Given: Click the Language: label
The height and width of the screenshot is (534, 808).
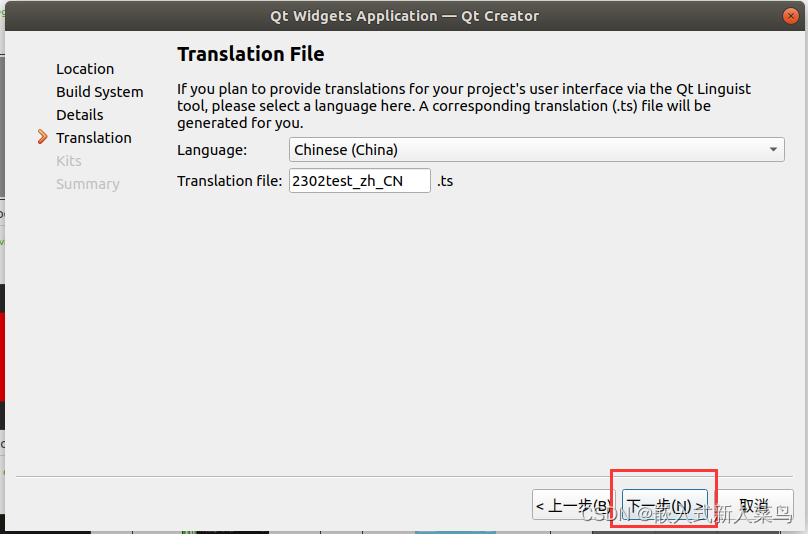Looking at the screenshot, I should tap(212, 150).
